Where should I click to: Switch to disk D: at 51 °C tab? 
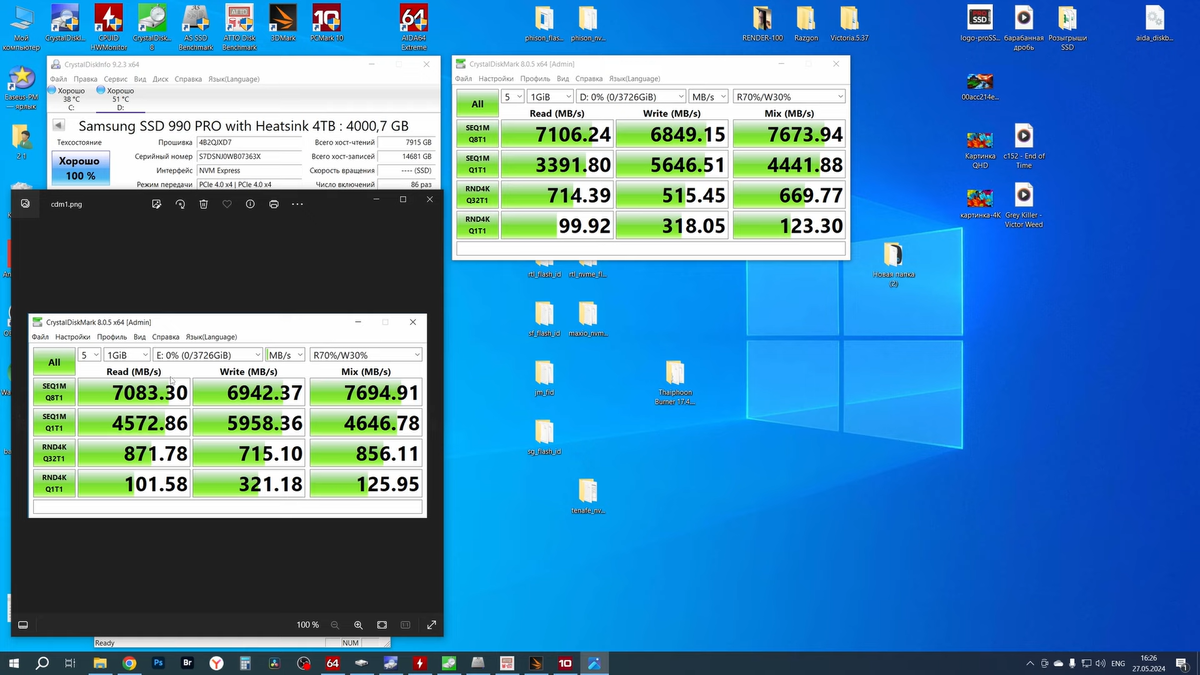[120, 98]
